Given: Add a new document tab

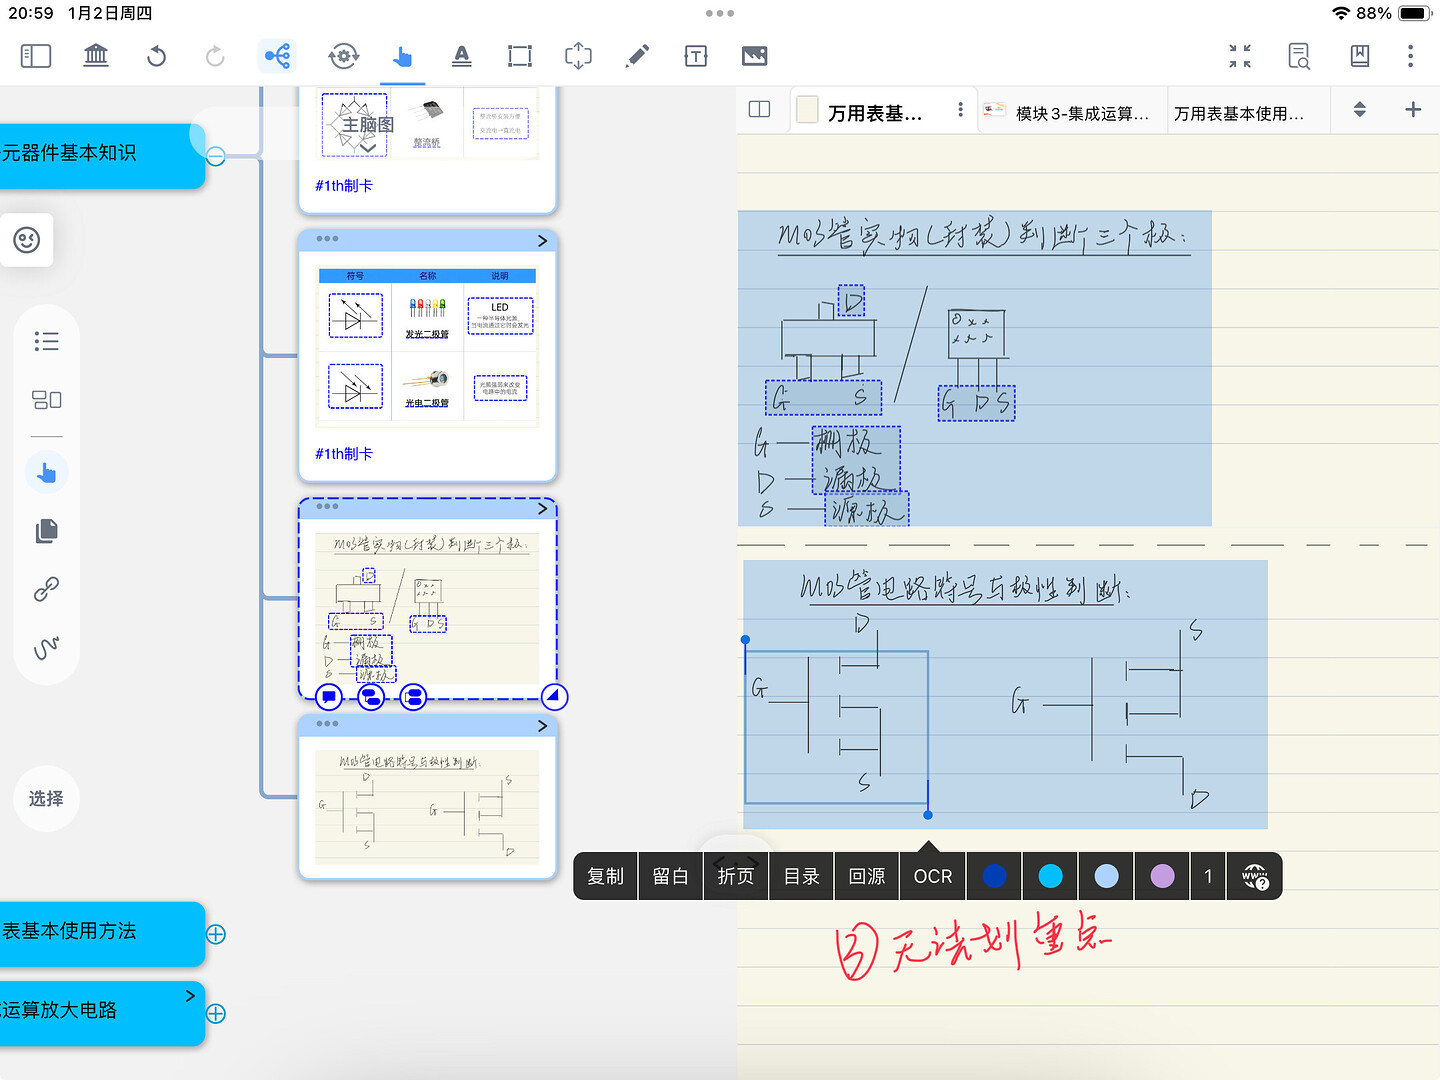Looking at the screenshot, I should coord(1412,109).
